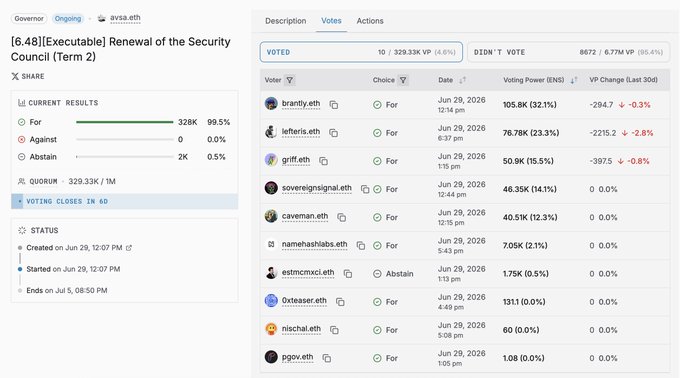Viewport: 680px width, 378px height.
Task: Open pgov.eth voter profile
Action: 298,357
